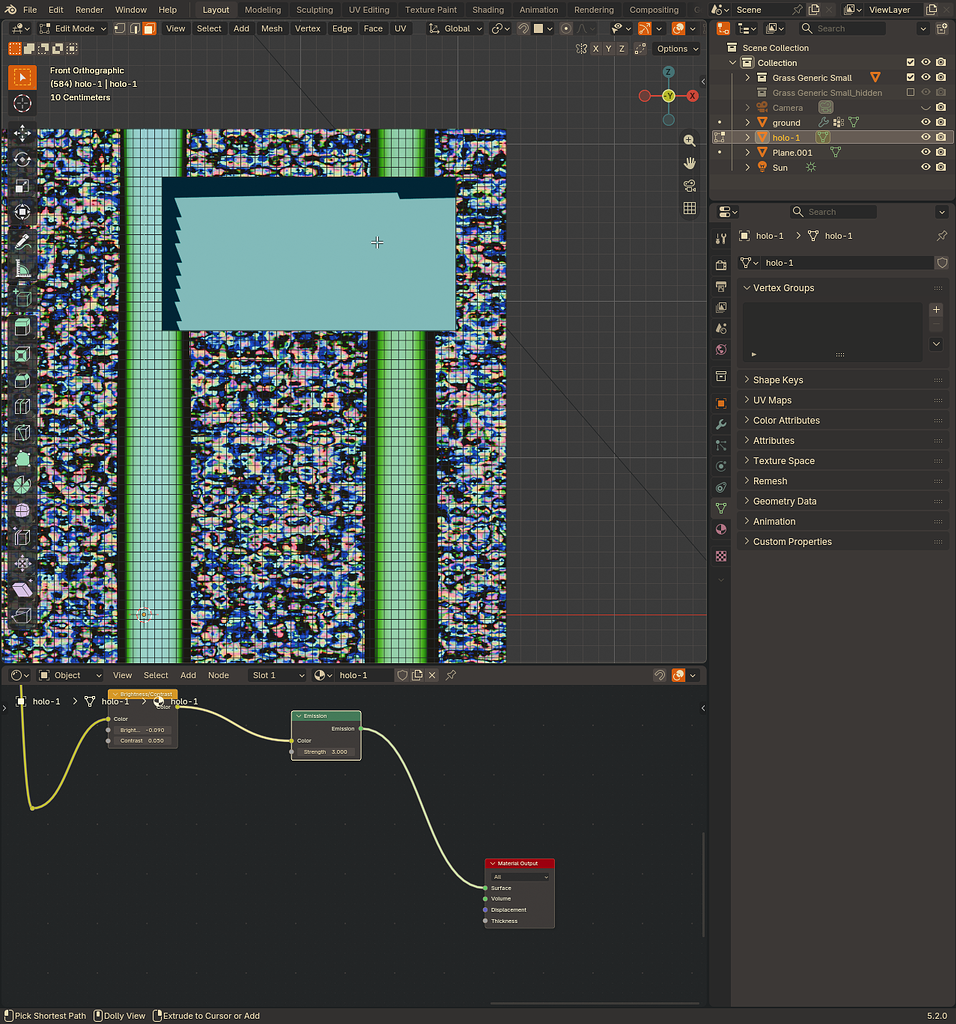This screenshot has width=956, height=1024.
Task: Open the File menu
Action: click(30, 10)
